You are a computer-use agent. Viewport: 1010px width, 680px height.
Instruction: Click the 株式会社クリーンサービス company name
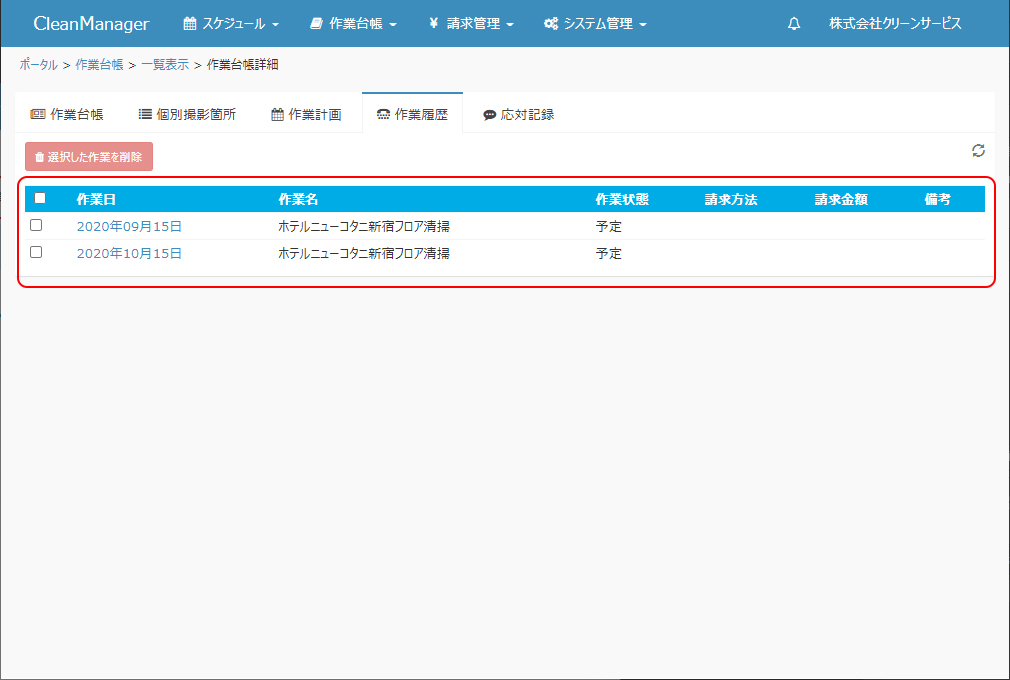coord(894,24)
